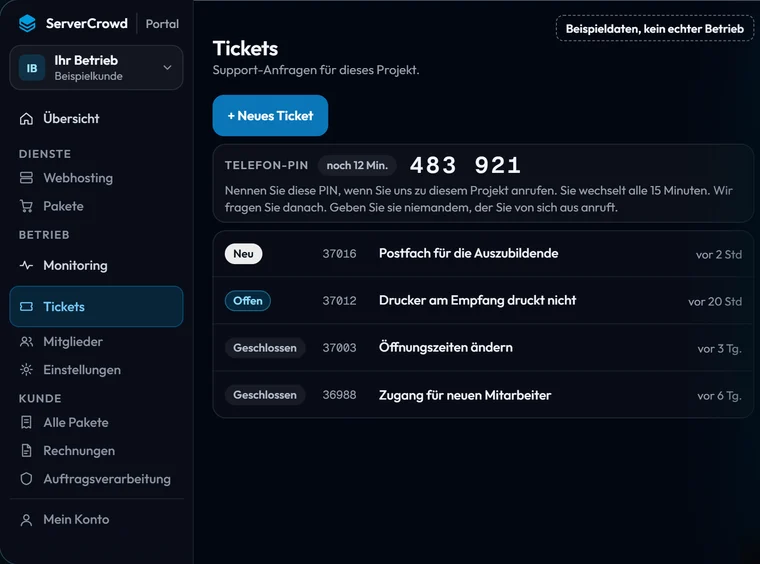Click the receipt icon beside Alle Pakete
Screen dimensions: 760x564
pos(26,423)
